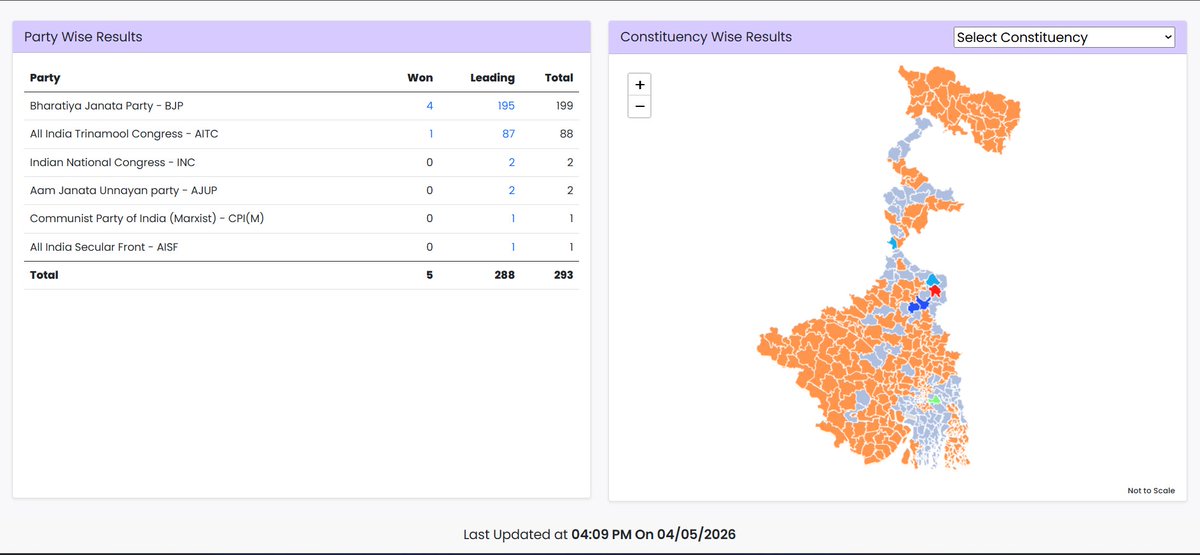
Task: Click the Won column header
Action: (x=420, y=77)
